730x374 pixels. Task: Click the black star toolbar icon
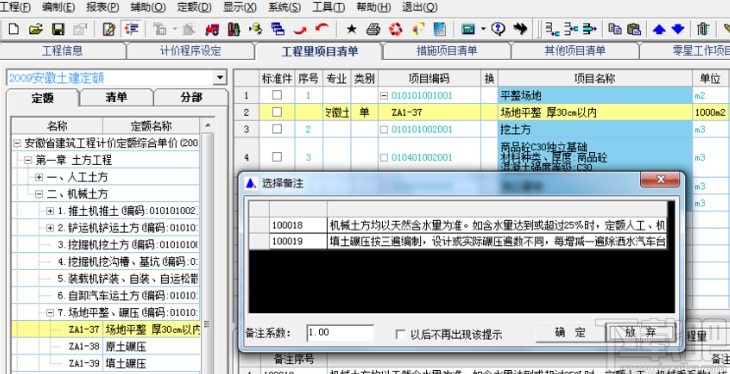tap(351, 29)
